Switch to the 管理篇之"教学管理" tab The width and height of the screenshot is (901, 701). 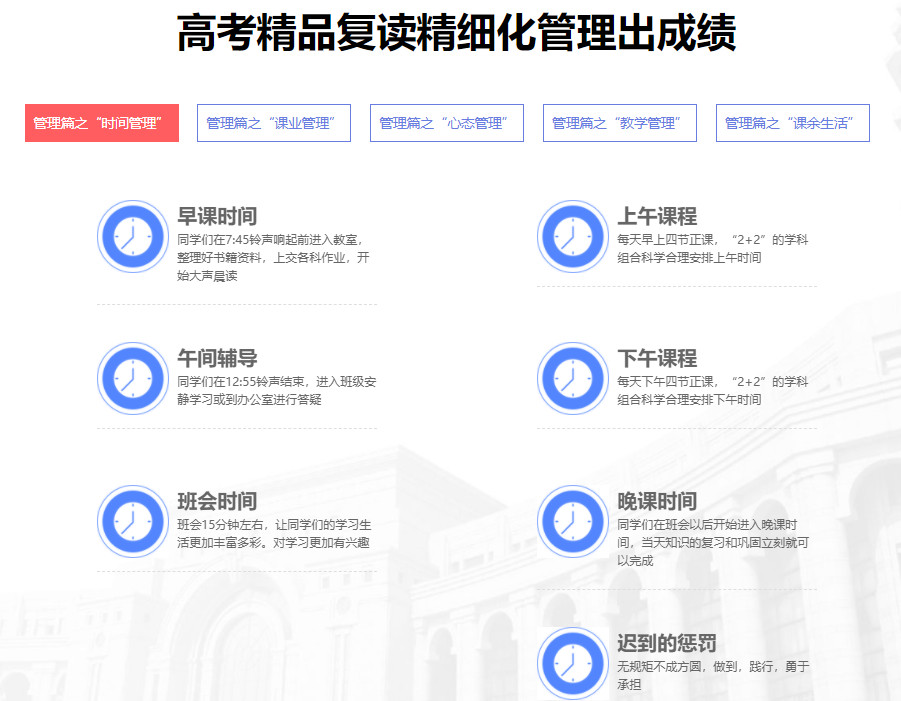620,123
